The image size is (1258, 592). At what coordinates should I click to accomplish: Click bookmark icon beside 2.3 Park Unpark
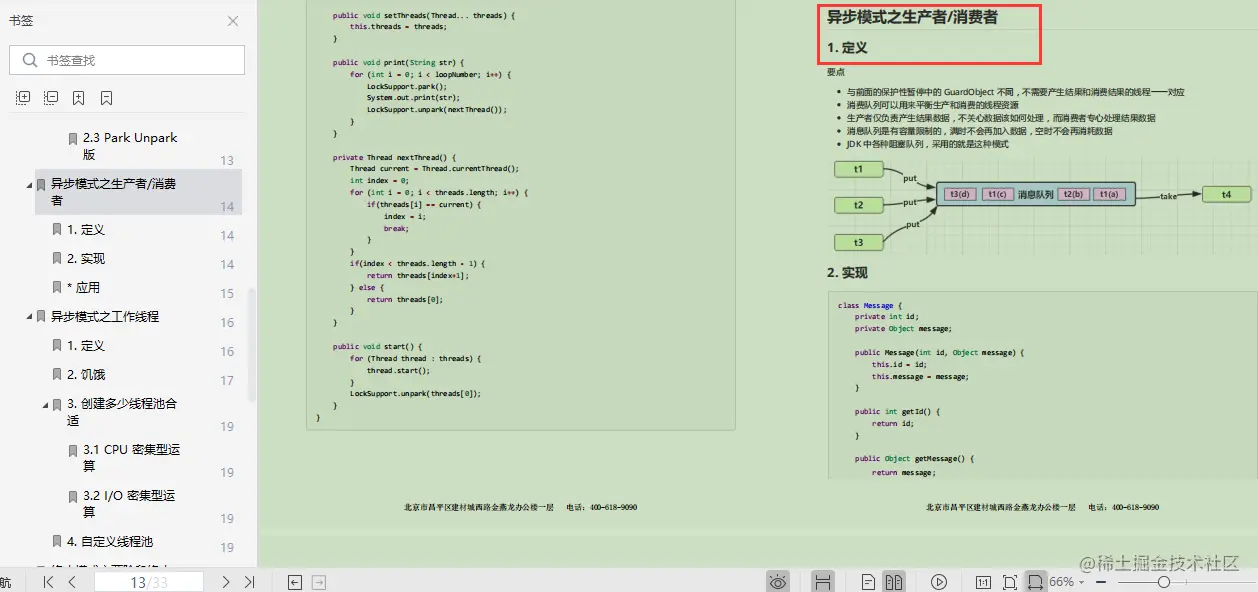(73, 138)
